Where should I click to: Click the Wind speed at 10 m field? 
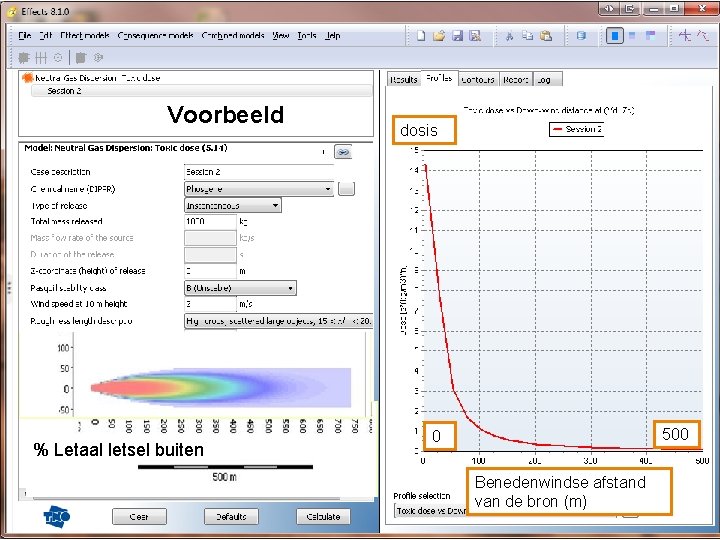pos(210,304)
